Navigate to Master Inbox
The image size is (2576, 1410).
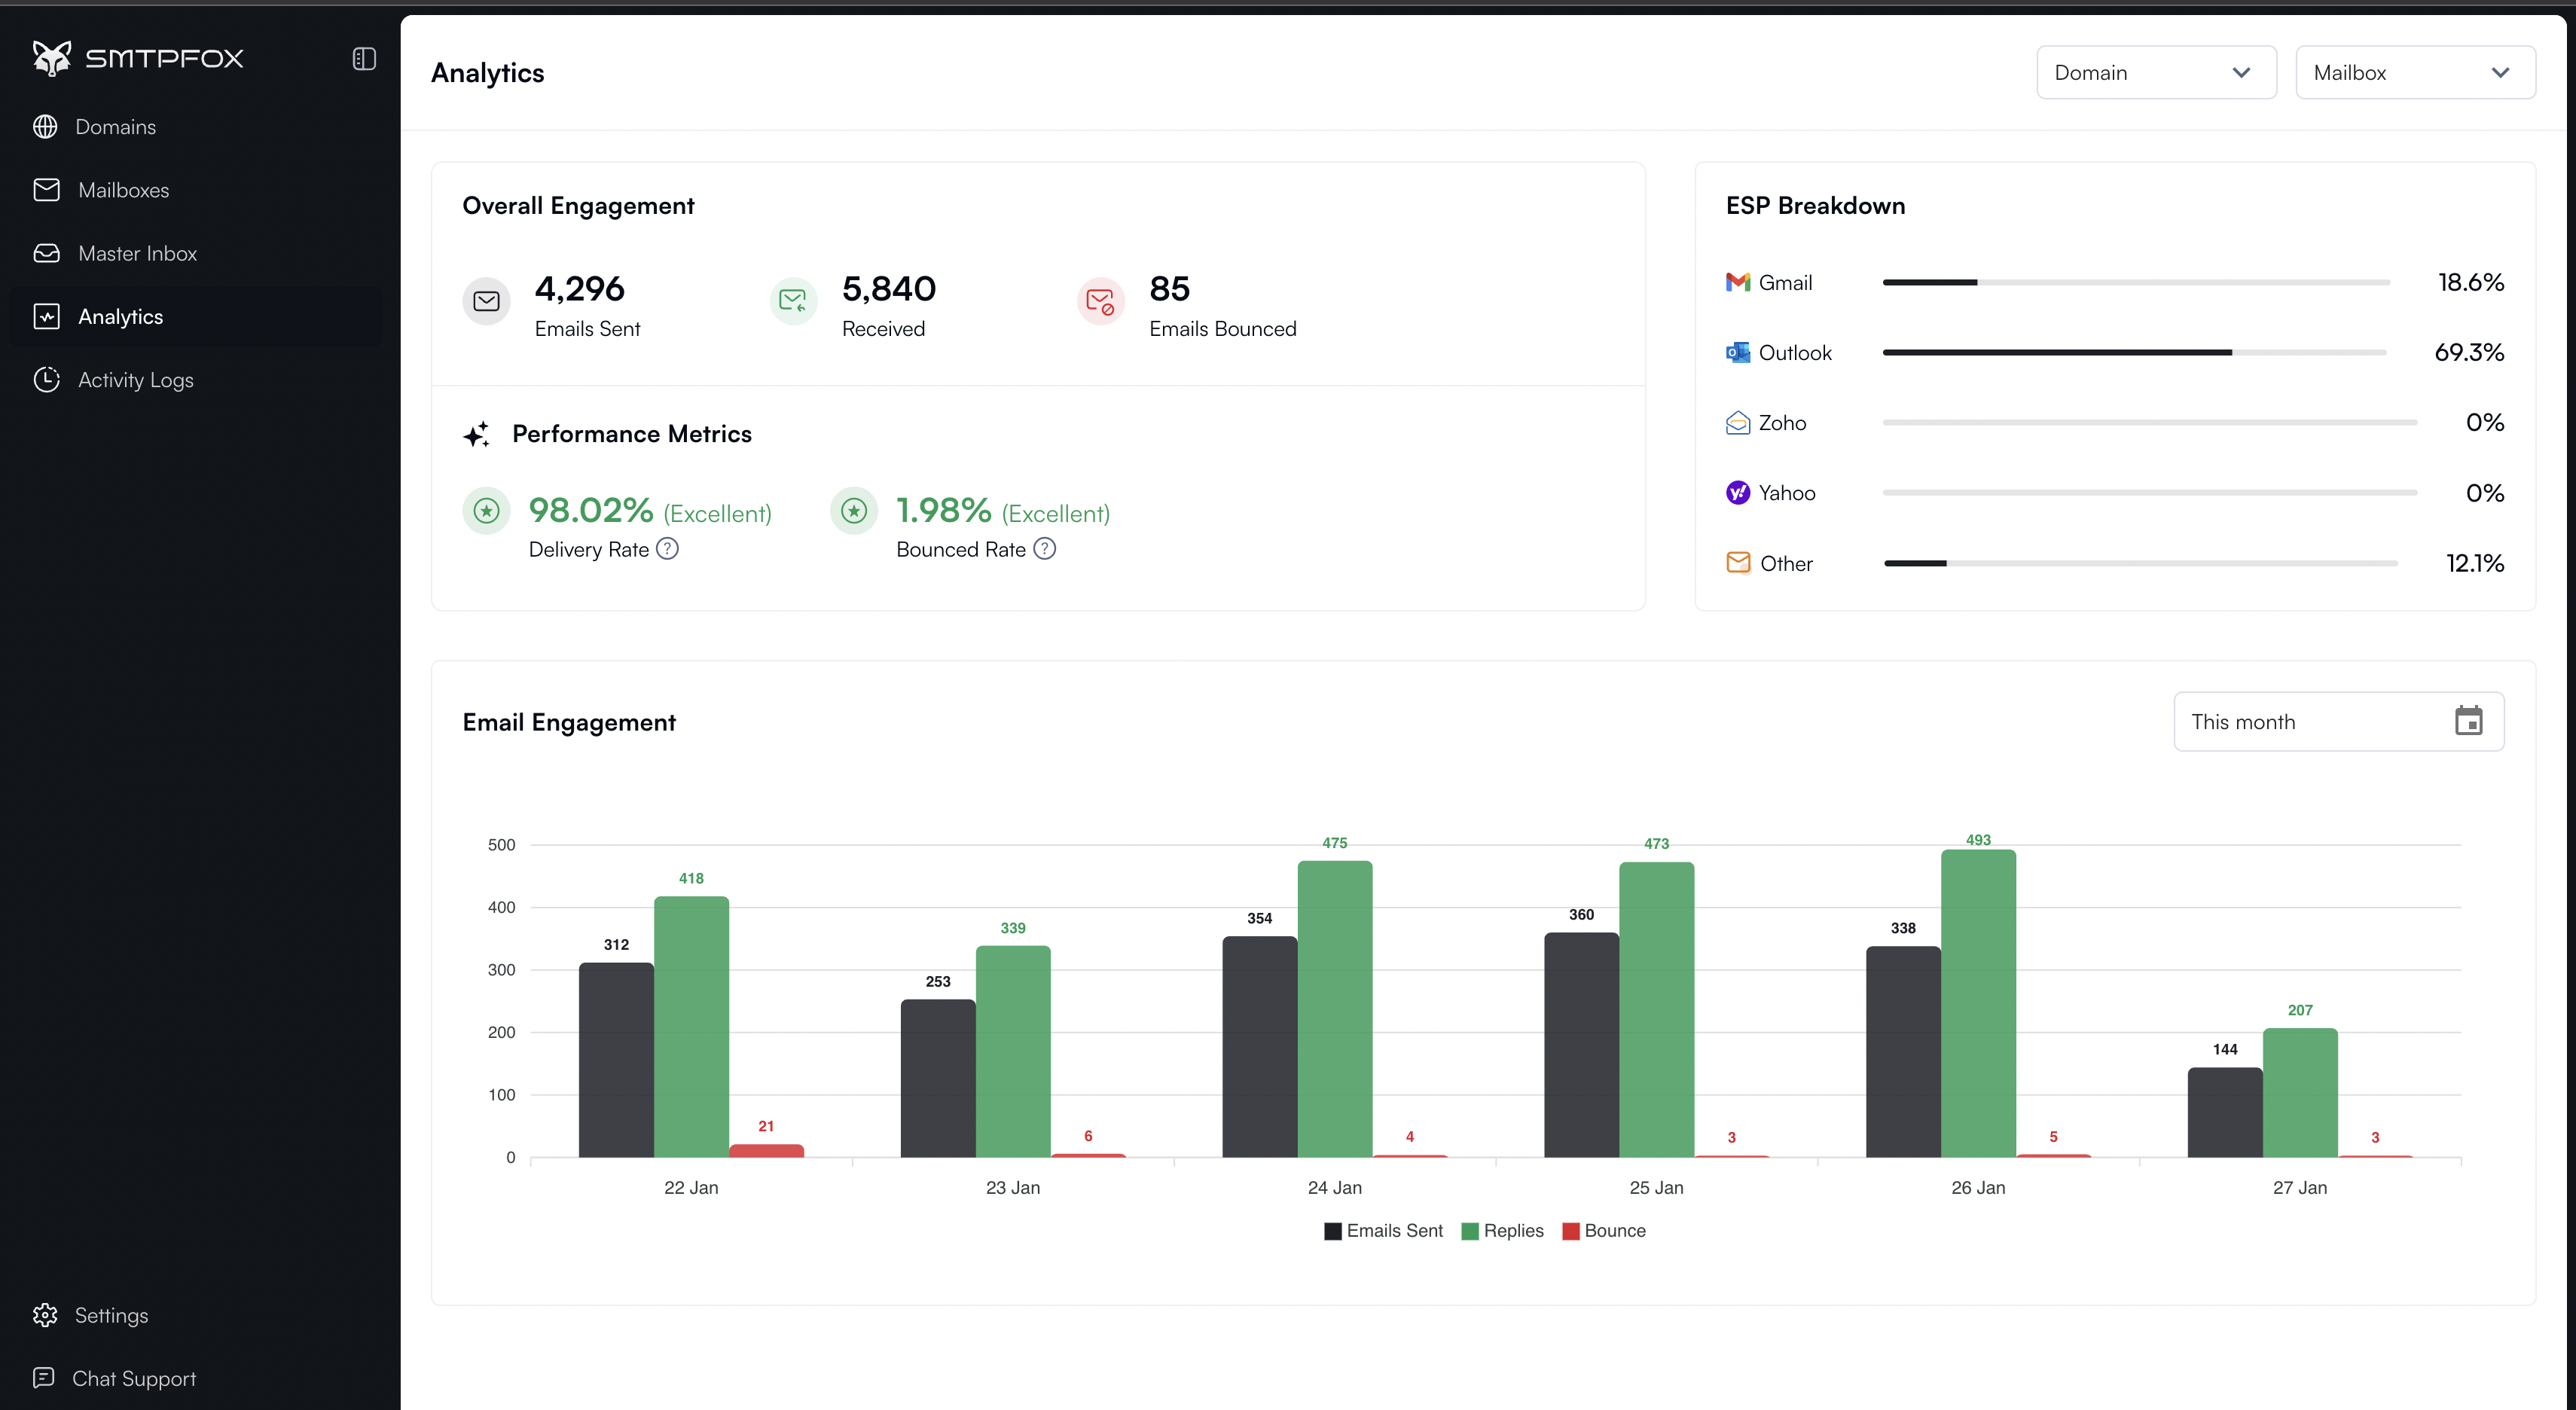[x=137, y=253]
